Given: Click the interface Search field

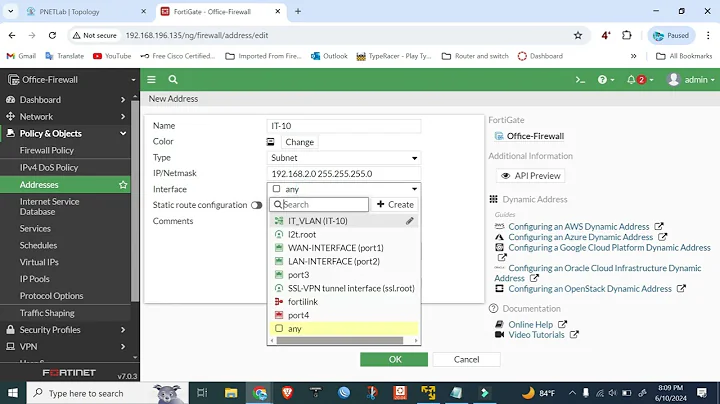Looking at the screenshot, I should click(319, 204).
